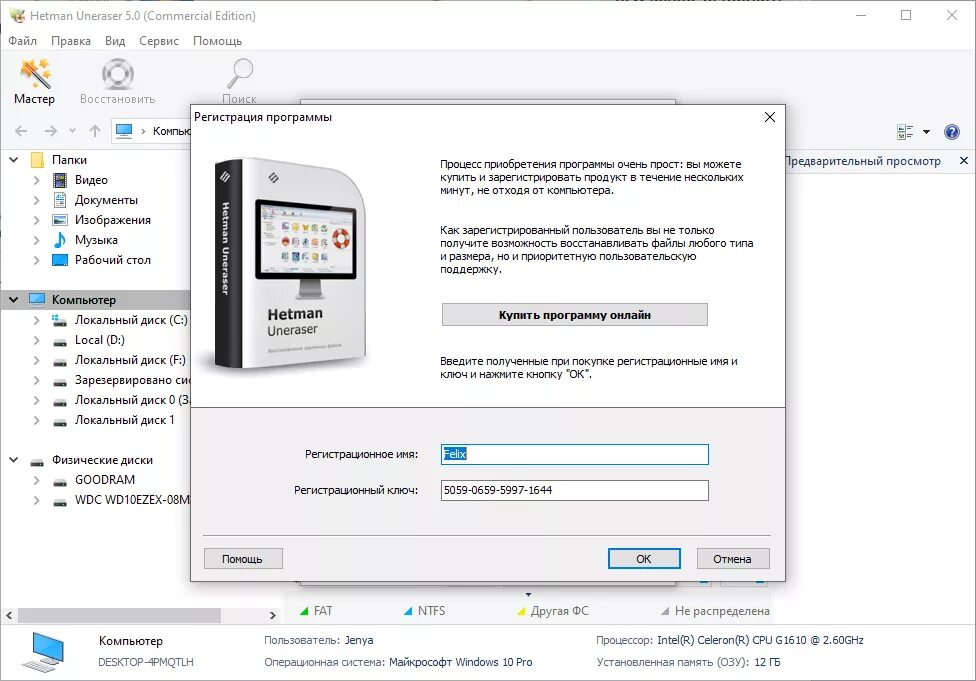Open the Файл menu
976x681 pixels.
22,40
